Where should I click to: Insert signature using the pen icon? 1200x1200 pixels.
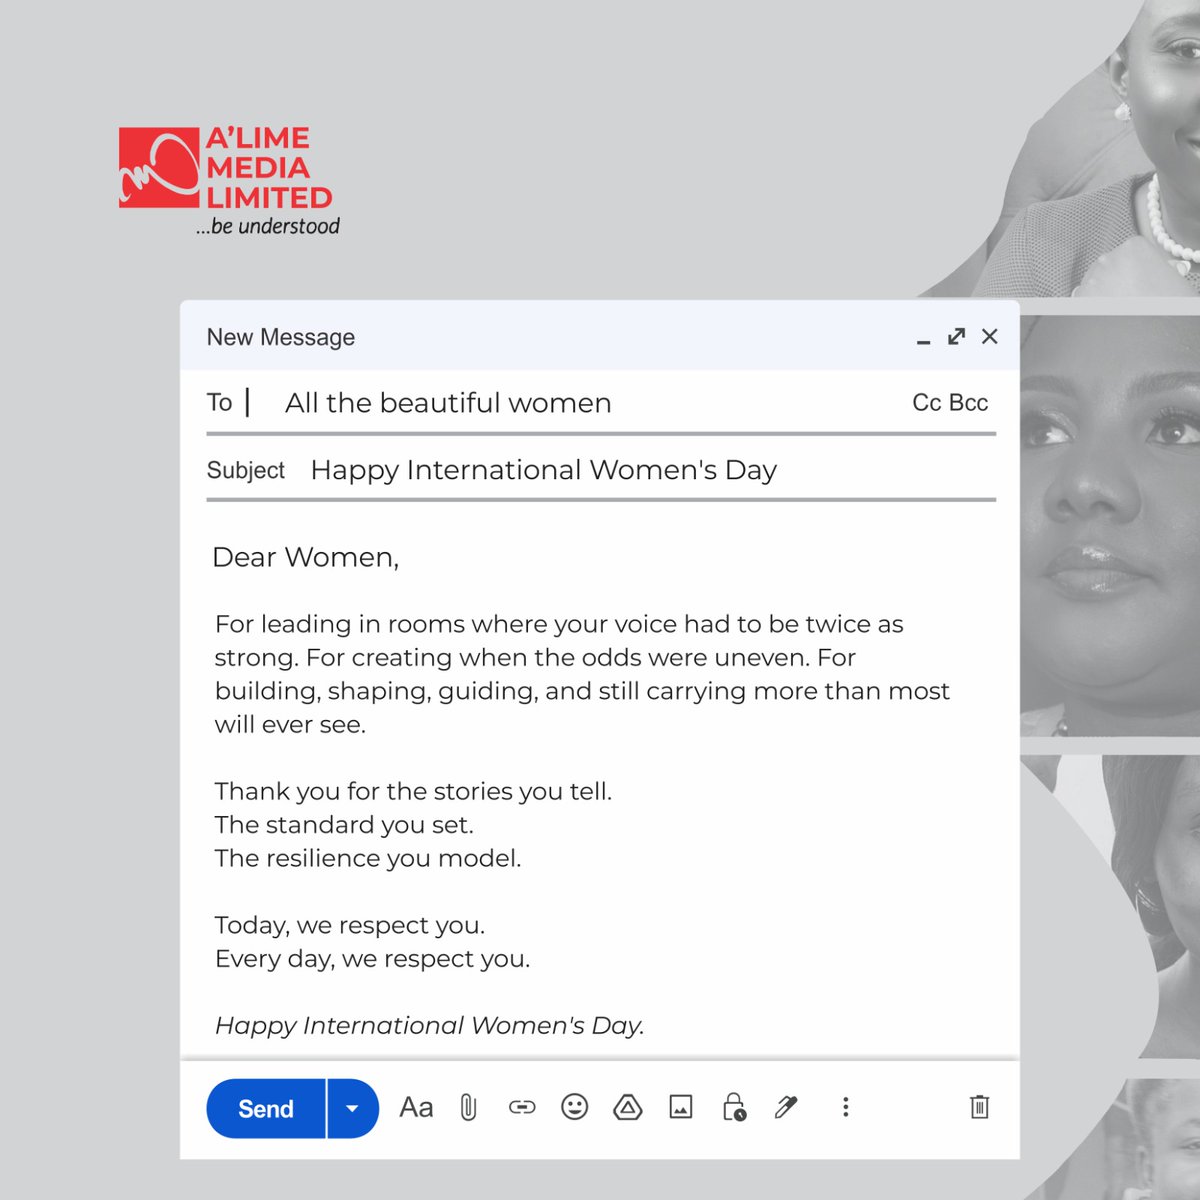[x=786, y=1107]
